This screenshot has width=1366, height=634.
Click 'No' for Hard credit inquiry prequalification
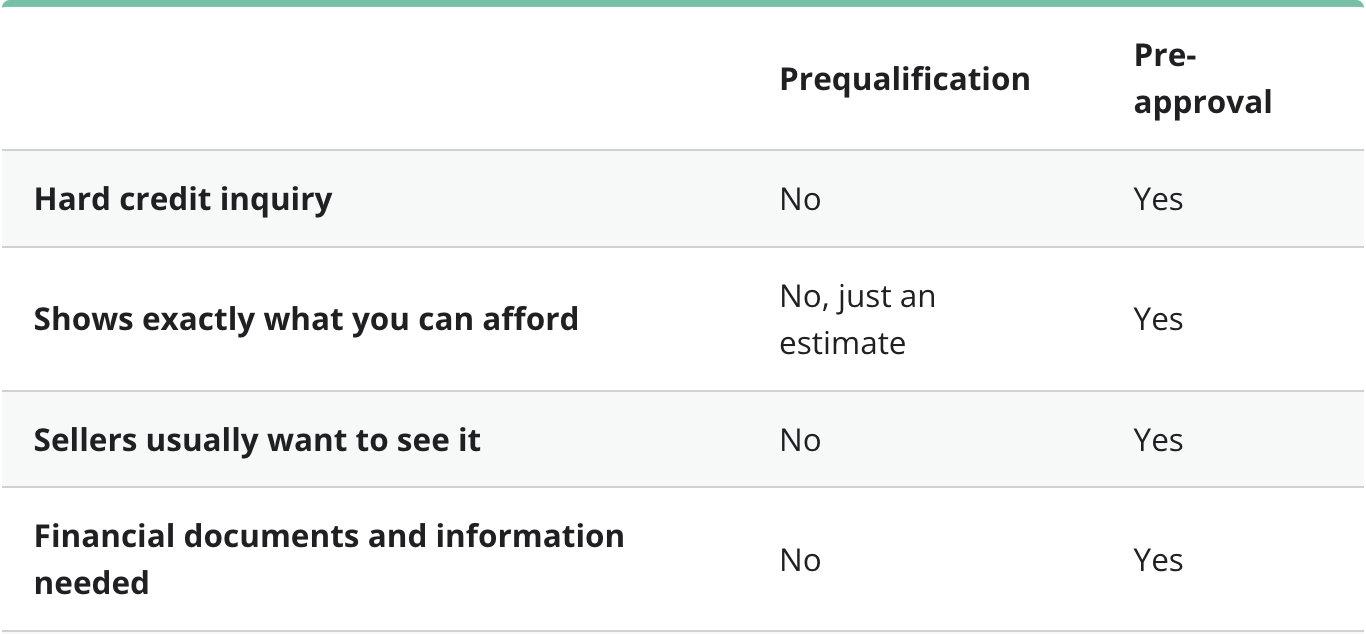pos(800,199)
